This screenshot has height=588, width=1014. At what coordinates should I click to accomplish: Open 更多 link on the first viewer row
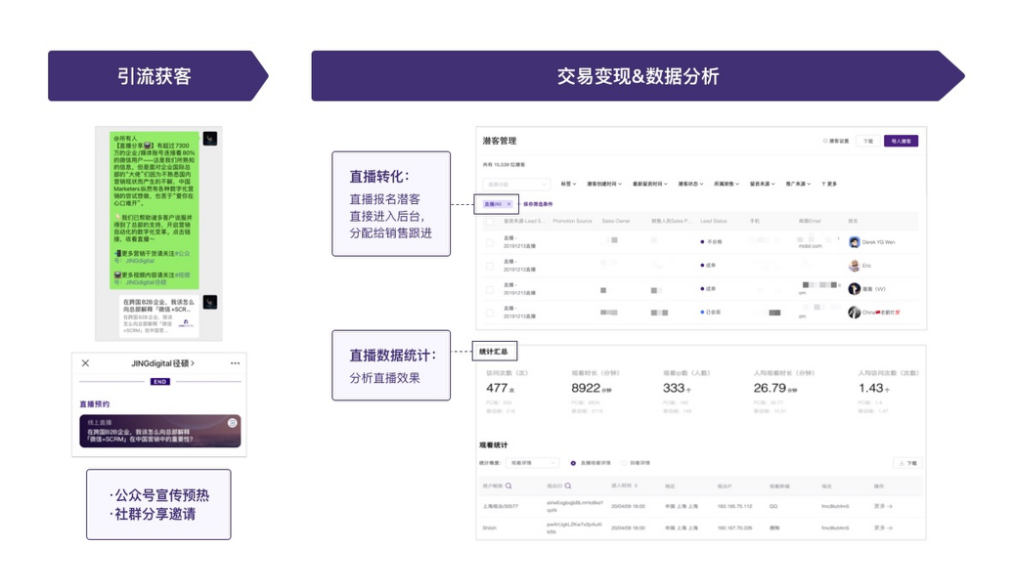883,506
